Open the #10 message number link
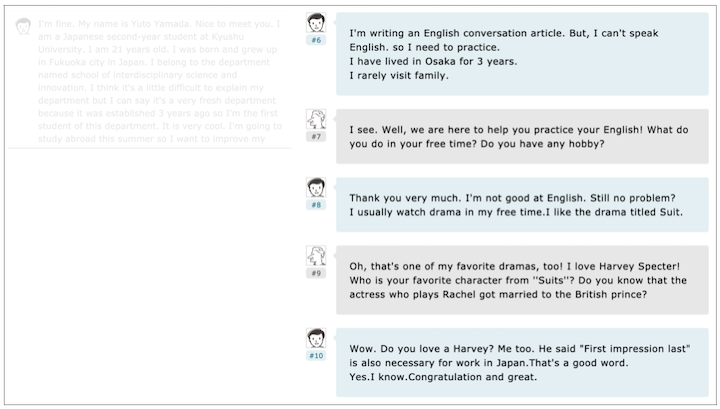The image size is (720, 409). pyautogui.click(x=316, y=355)
